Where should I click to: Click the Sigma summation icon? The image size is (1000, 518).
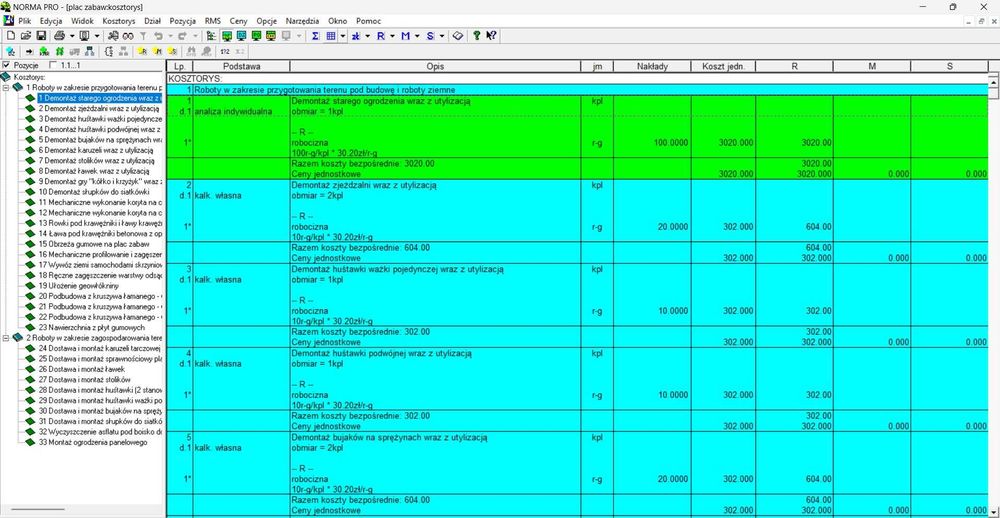click(x=315, y=36)
